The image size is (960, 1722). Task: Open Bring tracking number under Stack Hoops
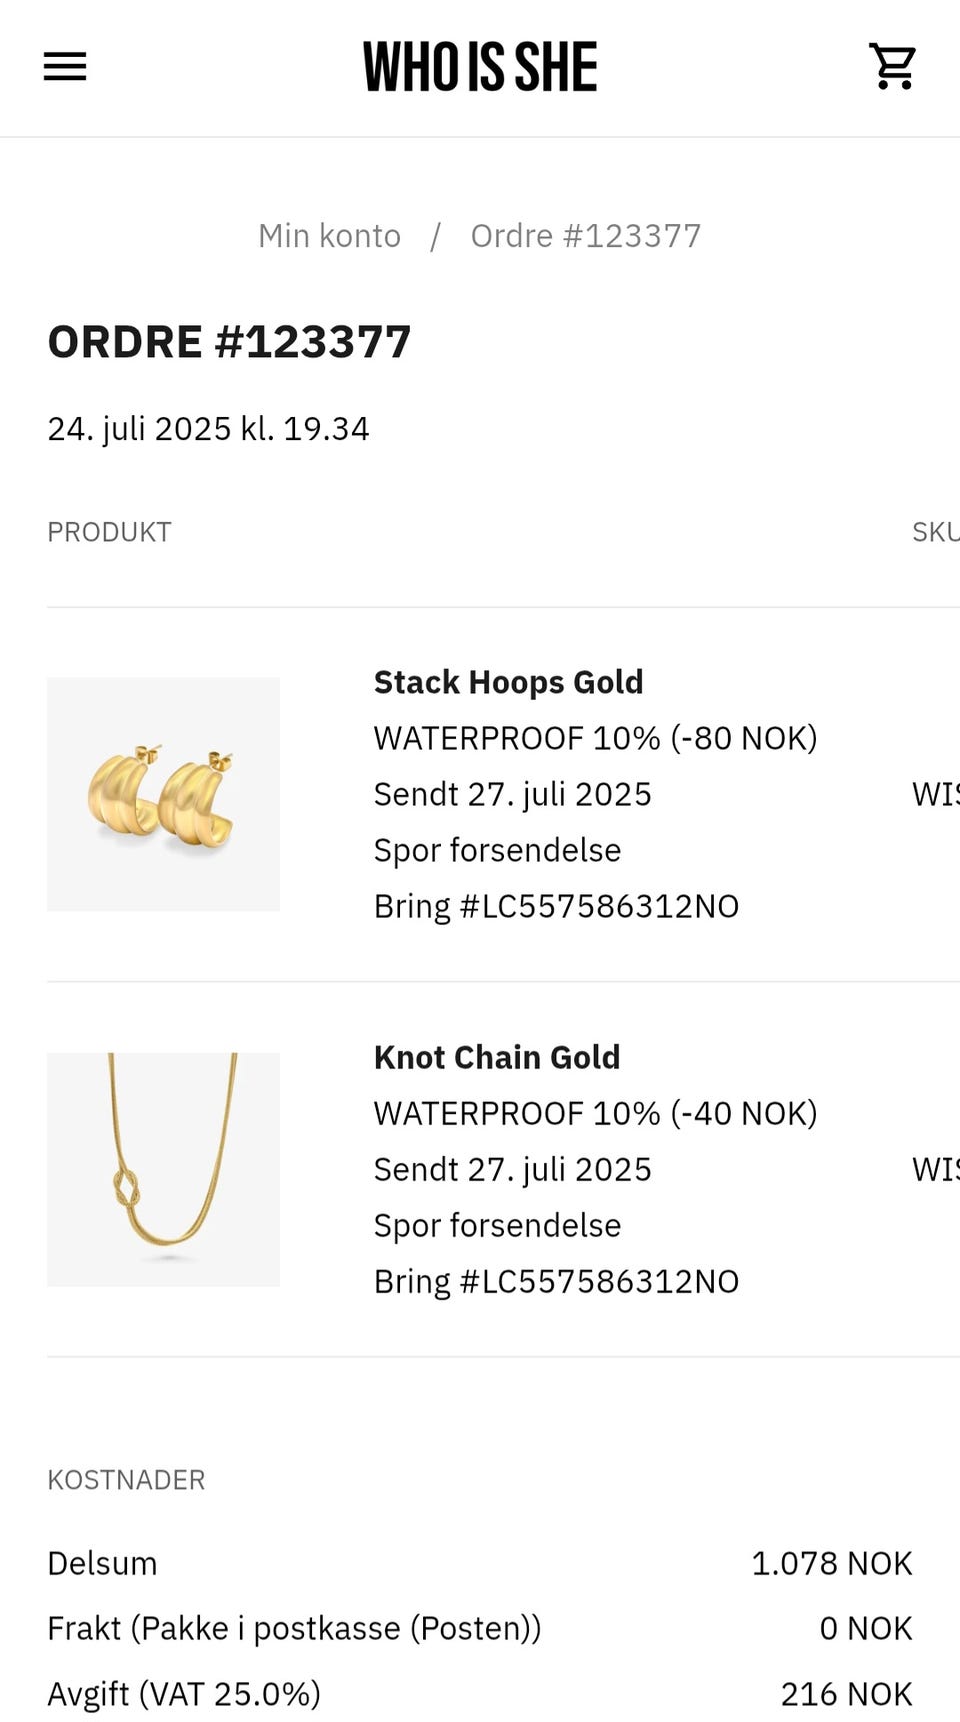pos(556,906)
